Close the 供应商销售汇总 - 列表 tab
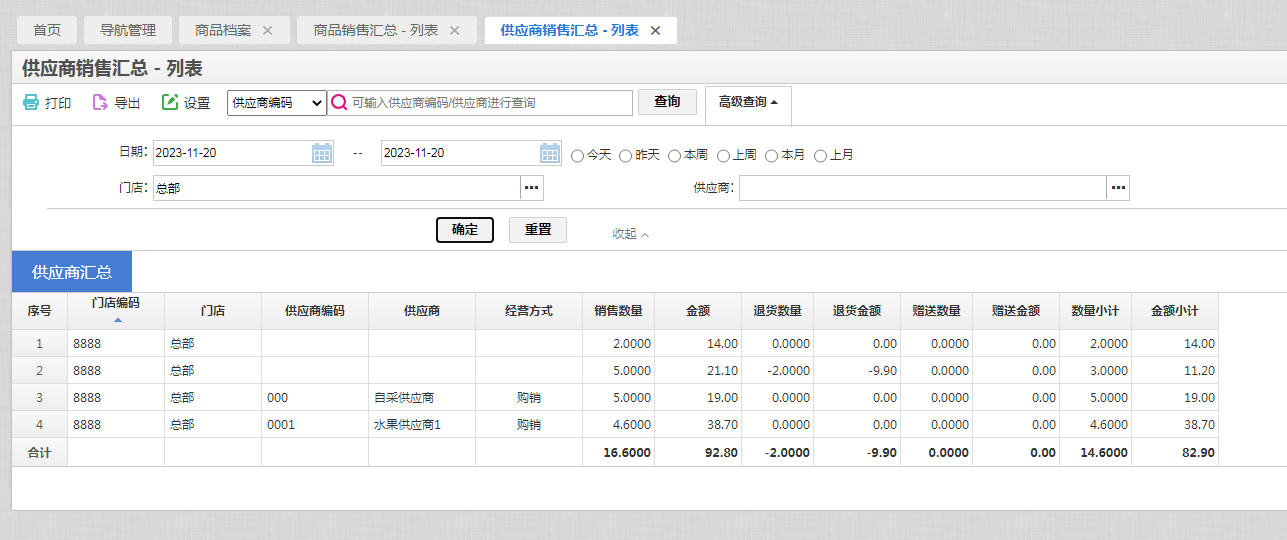1287x540 pixels. point(655,30)
